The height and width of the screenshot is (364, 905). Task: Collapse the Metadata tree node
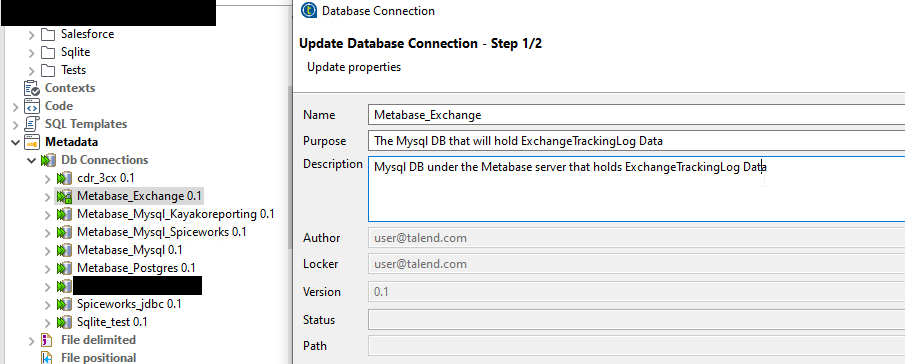click(x=14, y=142)
